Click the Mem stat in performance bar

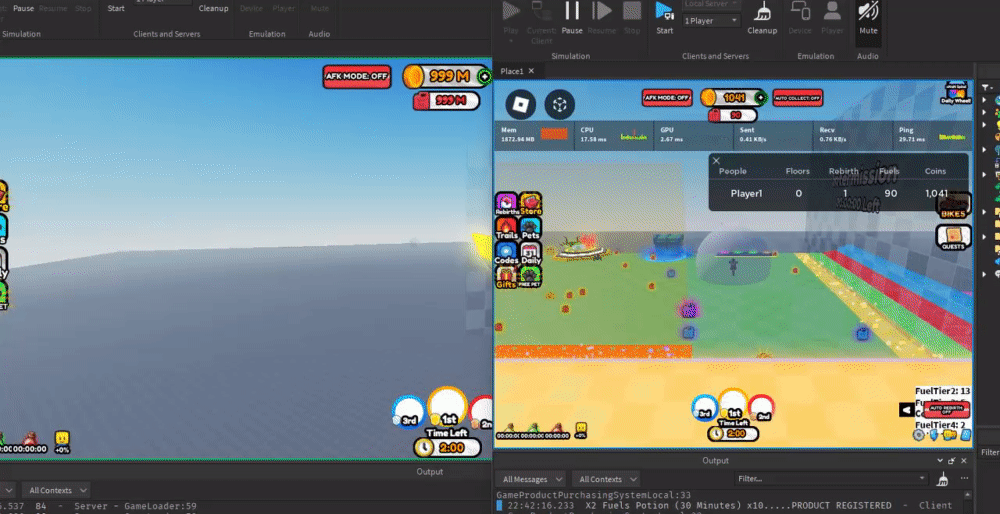click(x=534, y=134)
